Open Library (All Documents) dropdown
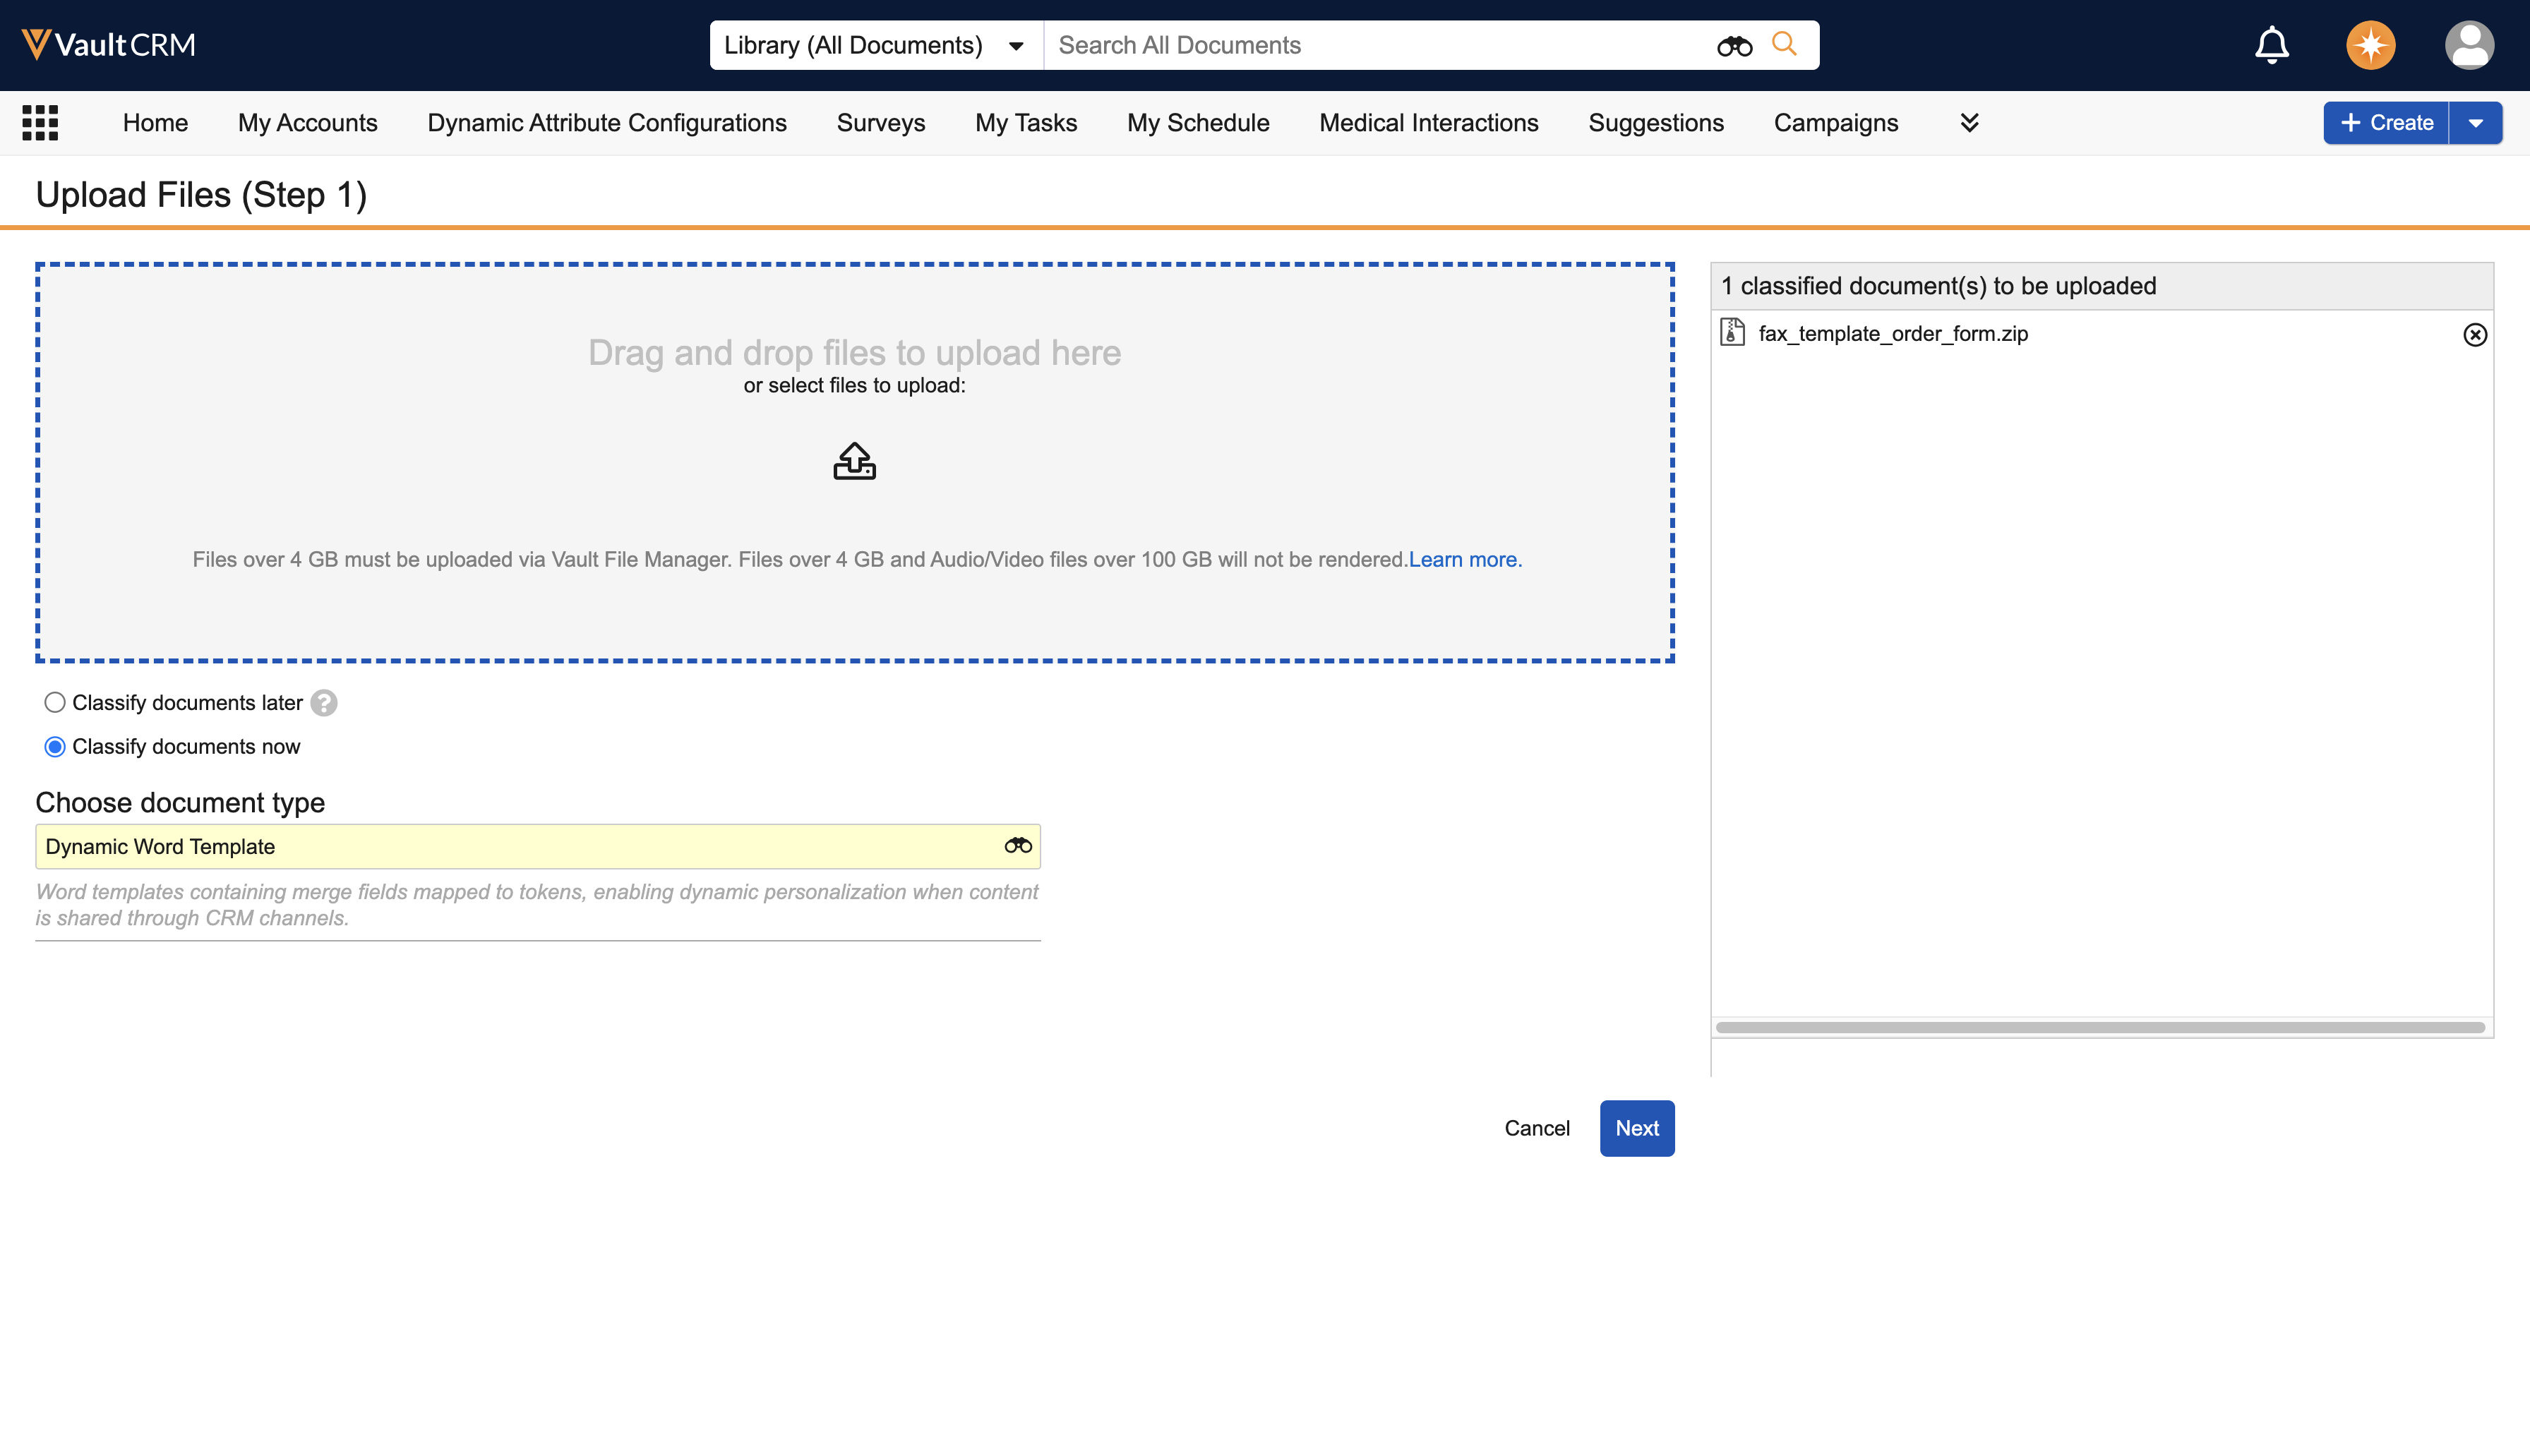 [x=875, y=45]
